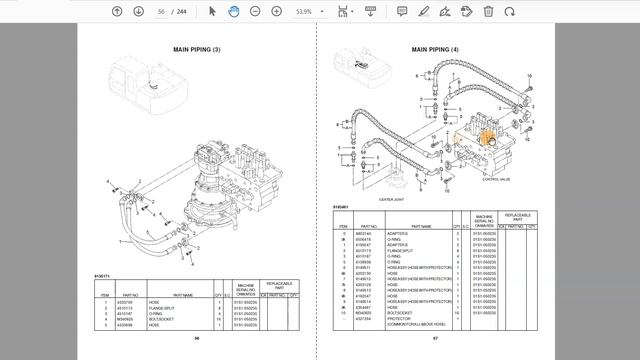Image resolution: width=640 pixels, height=360 pixels.
Task: Click the total page count 244
Action: pyautogui.click(x=182, y=12)
